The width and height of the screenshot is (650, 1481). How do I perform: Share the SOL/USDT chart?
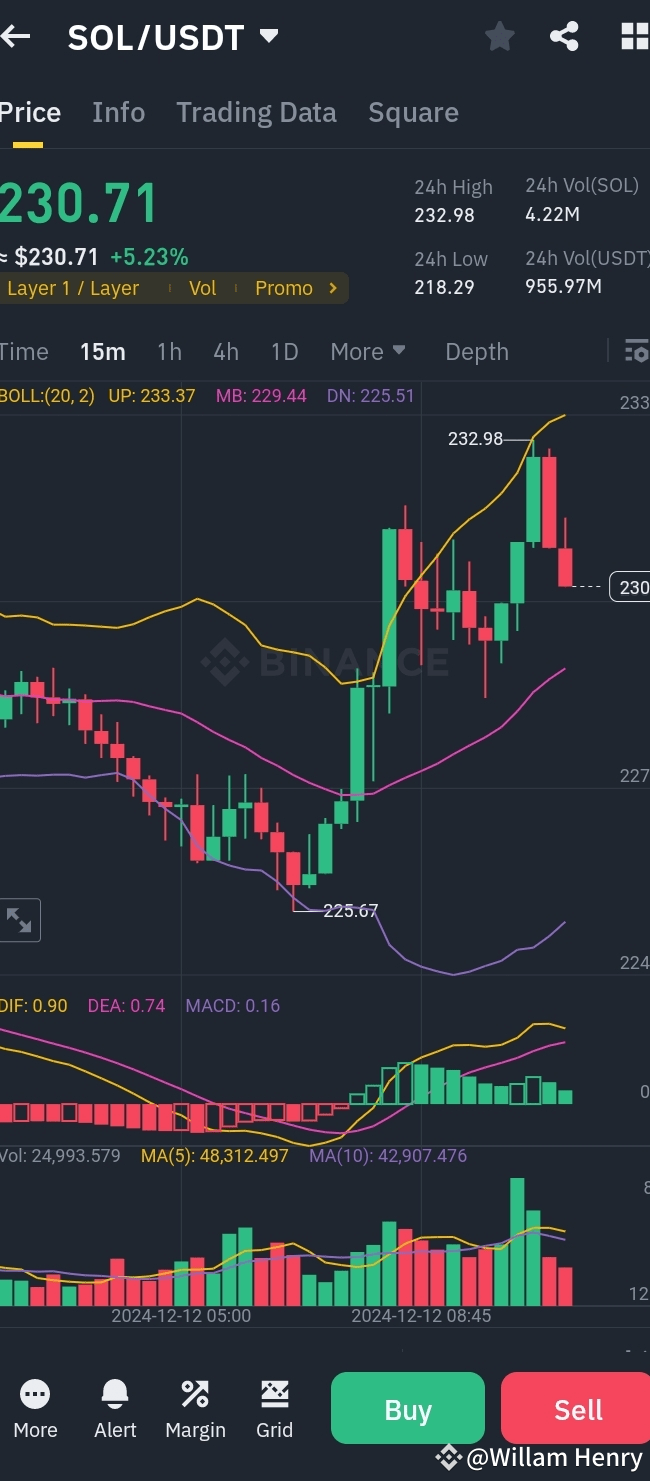point(563,35)
